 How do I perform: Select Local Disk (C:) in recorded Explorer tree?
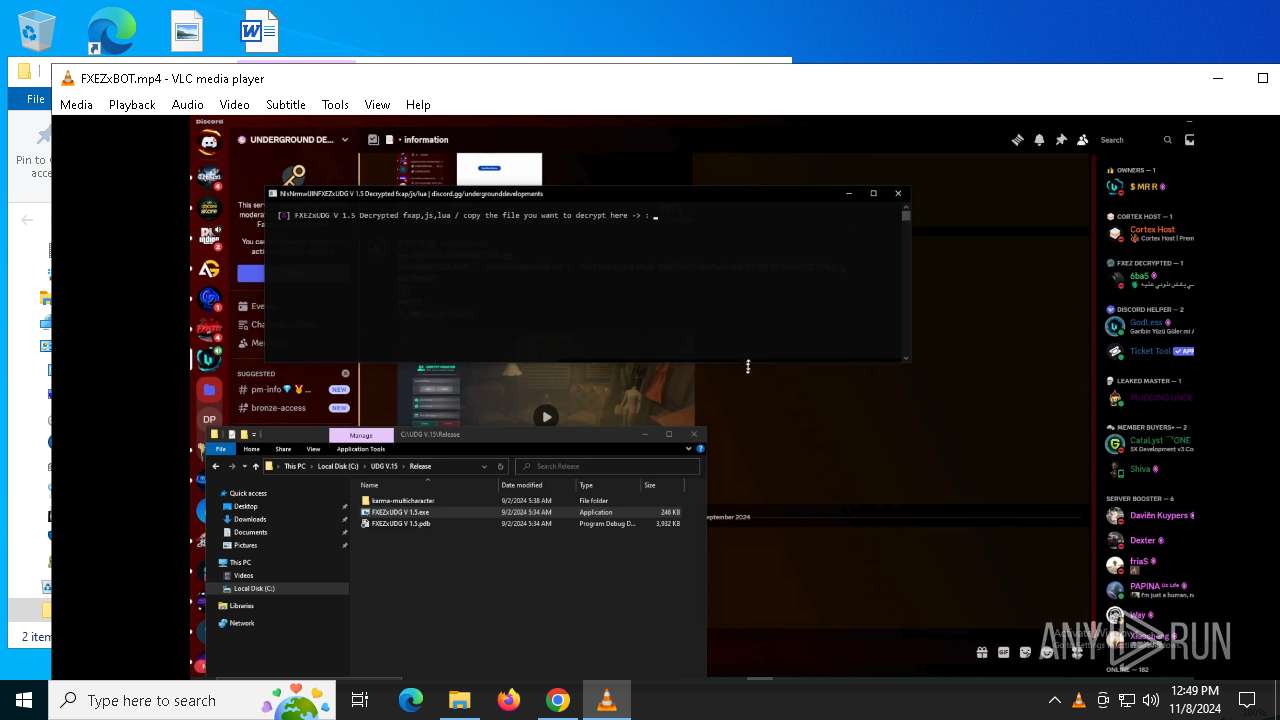254,589
